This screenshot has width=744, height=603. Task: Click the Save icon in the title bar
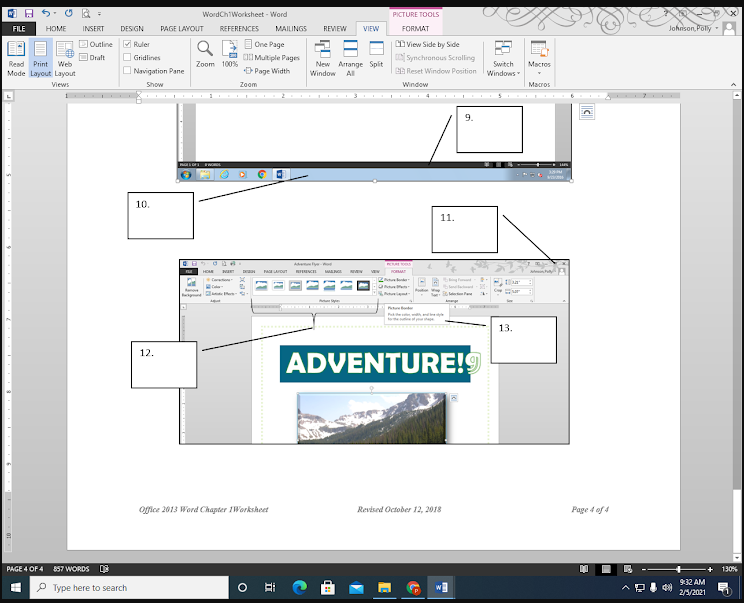[28, 14]
